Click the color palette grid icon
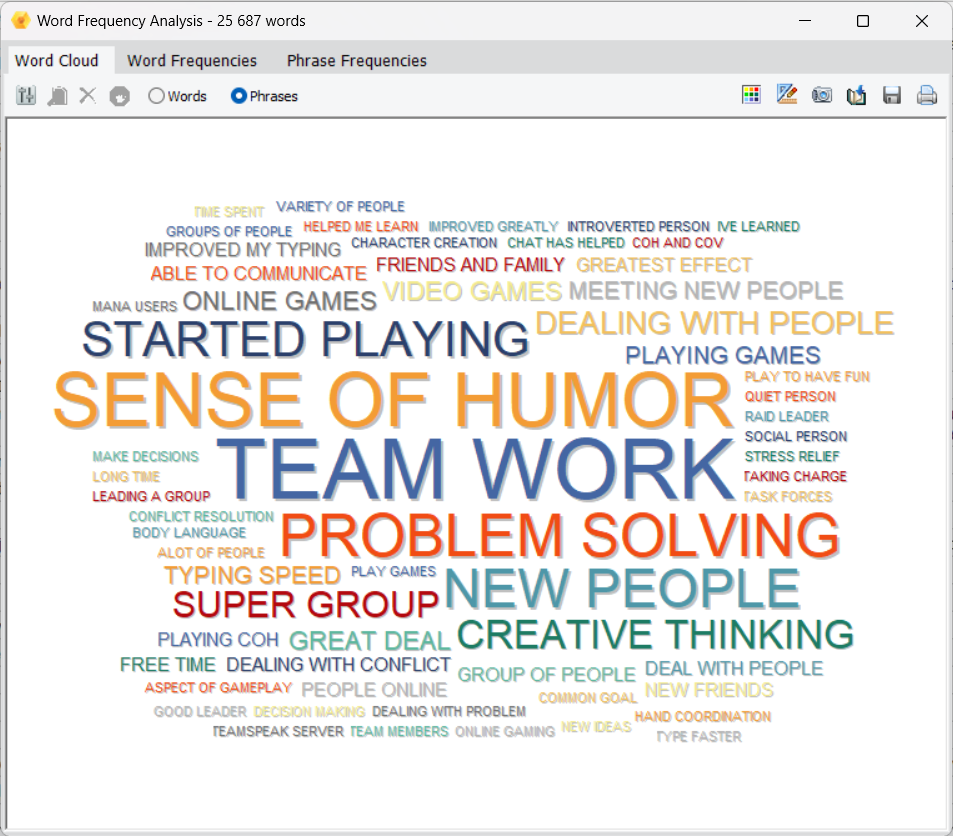This screenshot has width=953, height=836. coord(751,95)
